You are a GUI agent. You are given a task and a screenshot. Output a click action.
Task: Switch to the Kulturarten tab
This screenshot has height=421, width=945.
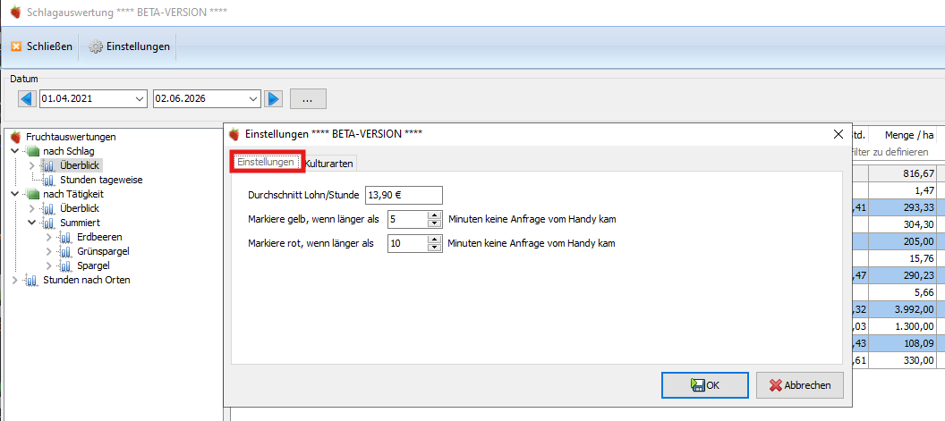click(329, 163)
